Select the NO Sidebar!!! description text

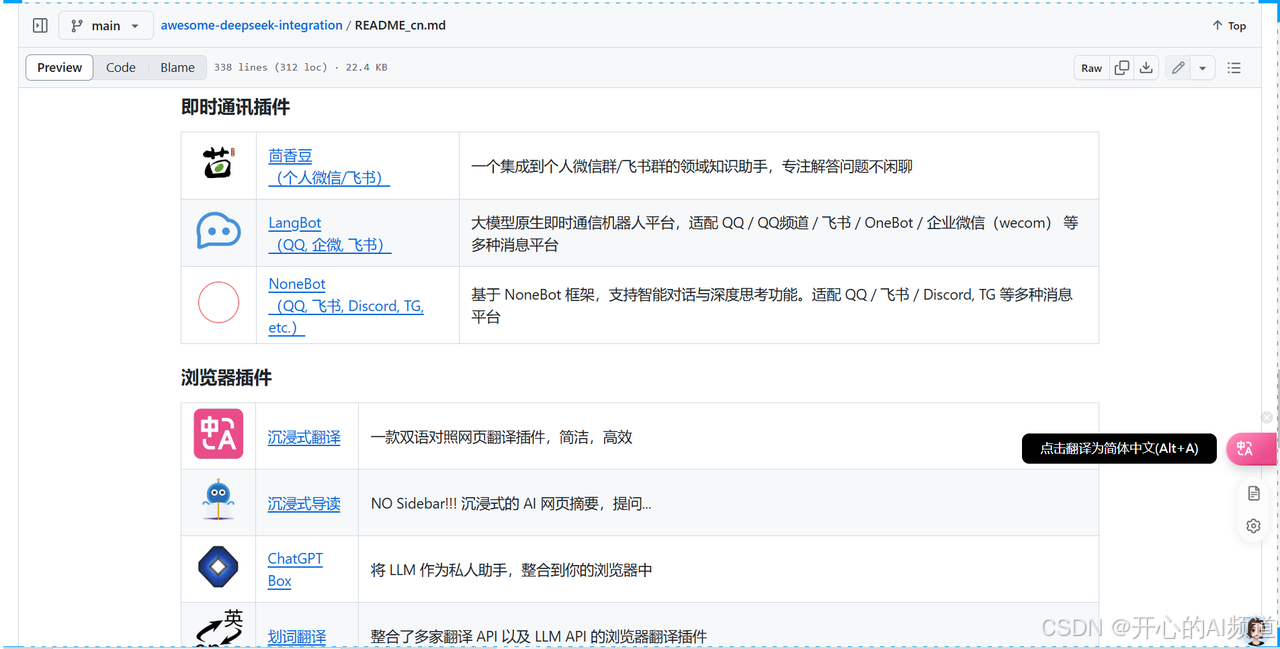click(511, 504)
